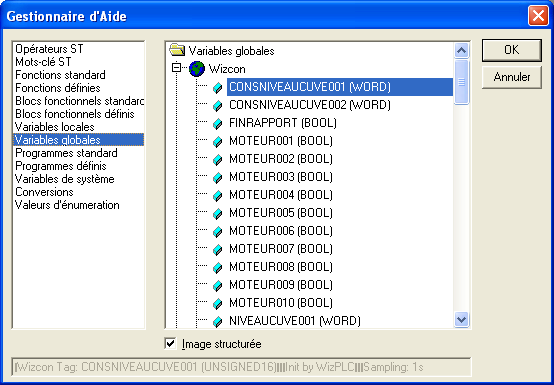Select Fonctions standard category
554x385 pixels.
[x=60, y=75]
